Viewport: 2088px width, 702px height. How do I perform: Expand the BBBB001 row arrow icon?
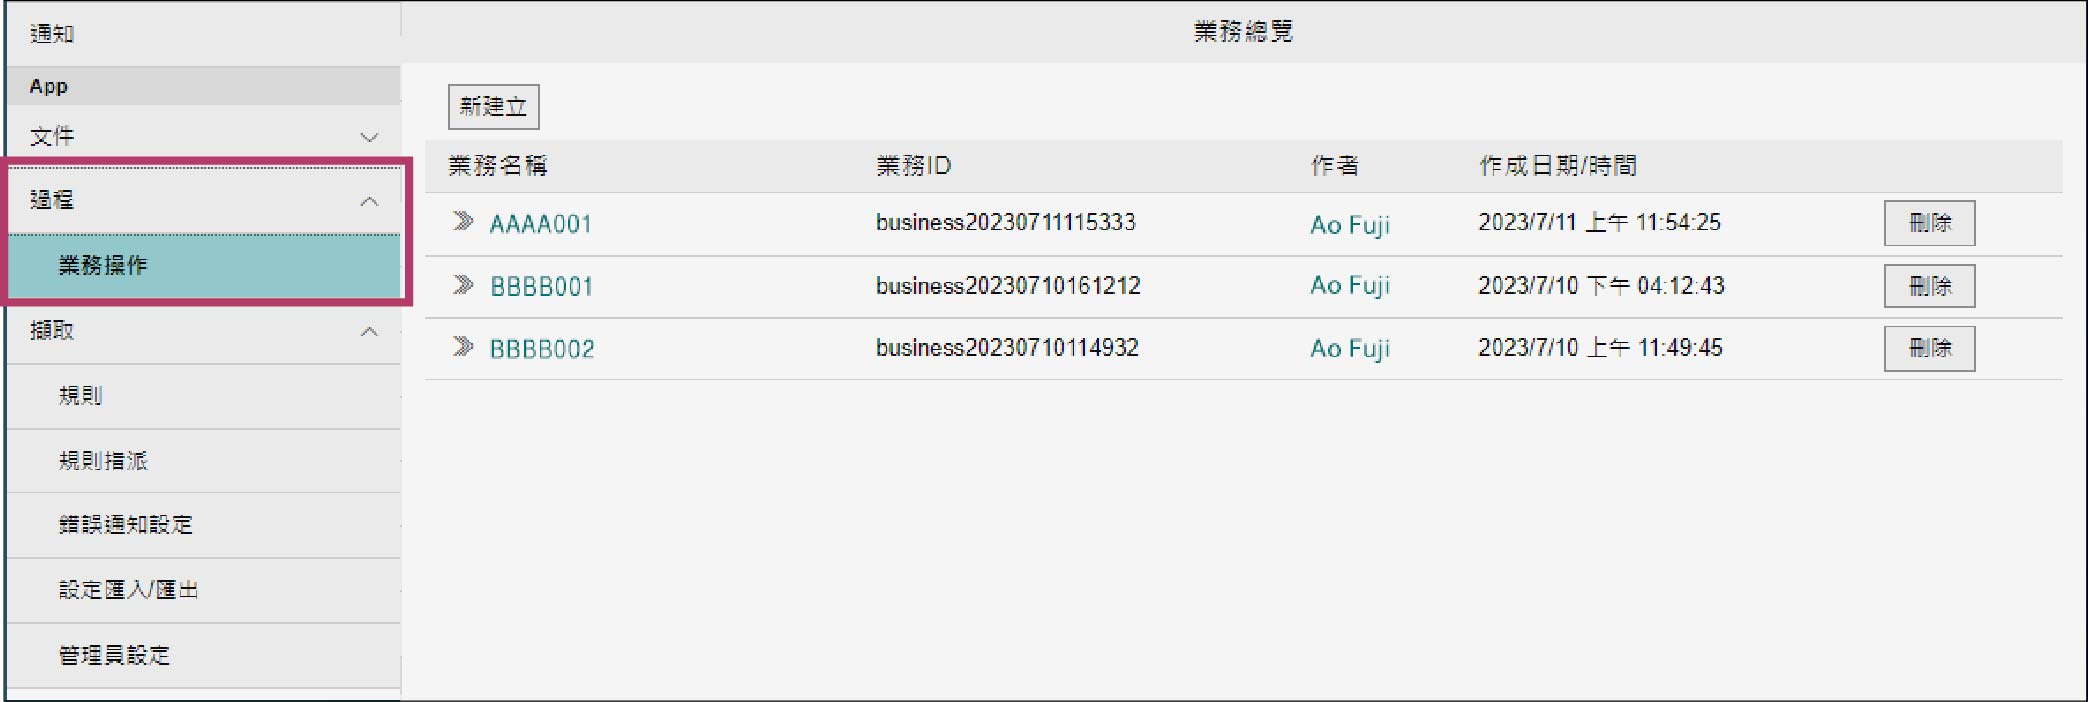tap(462, 285)
